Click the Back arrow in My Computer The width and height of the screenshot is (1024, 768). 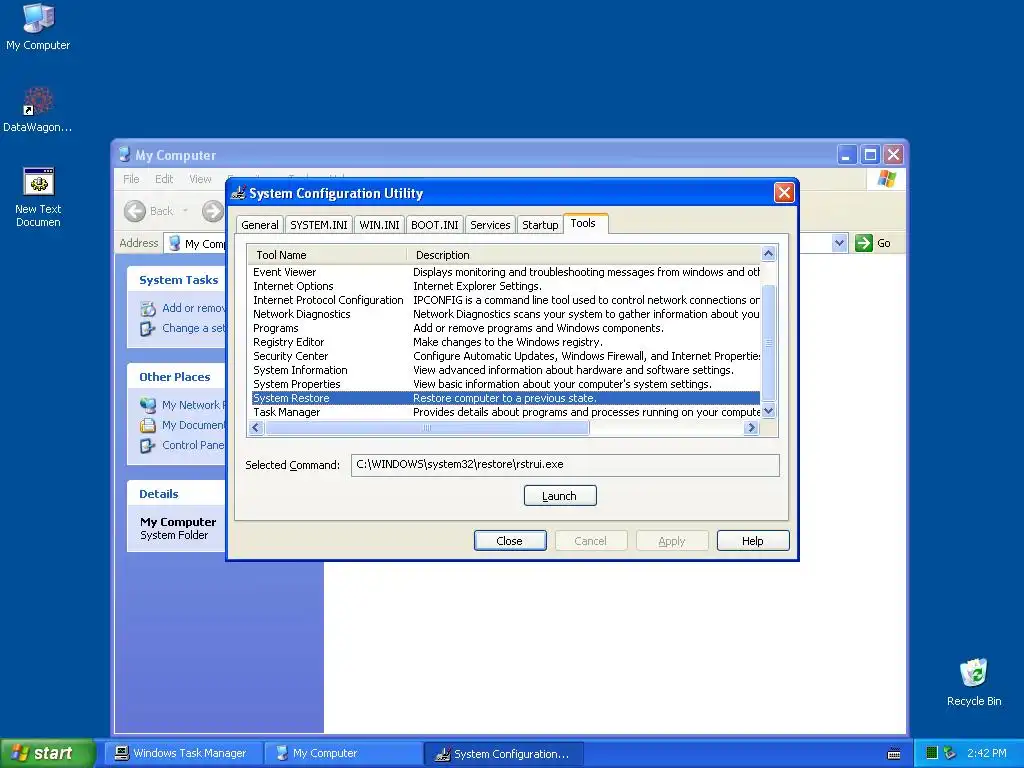click(x=135, y=211)
